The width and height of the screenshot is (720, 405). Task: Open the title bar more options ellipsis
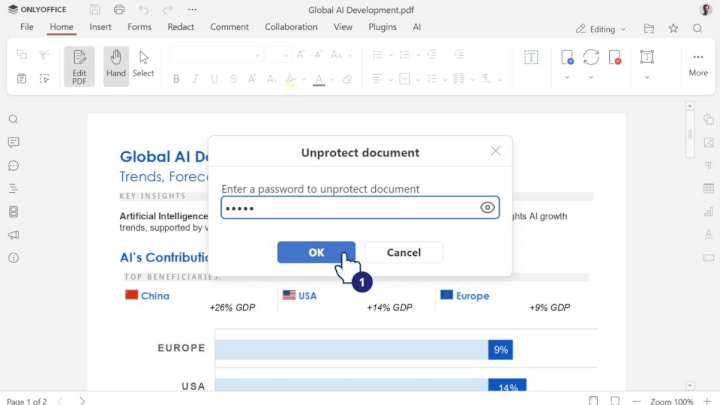(x=192, y=10)
